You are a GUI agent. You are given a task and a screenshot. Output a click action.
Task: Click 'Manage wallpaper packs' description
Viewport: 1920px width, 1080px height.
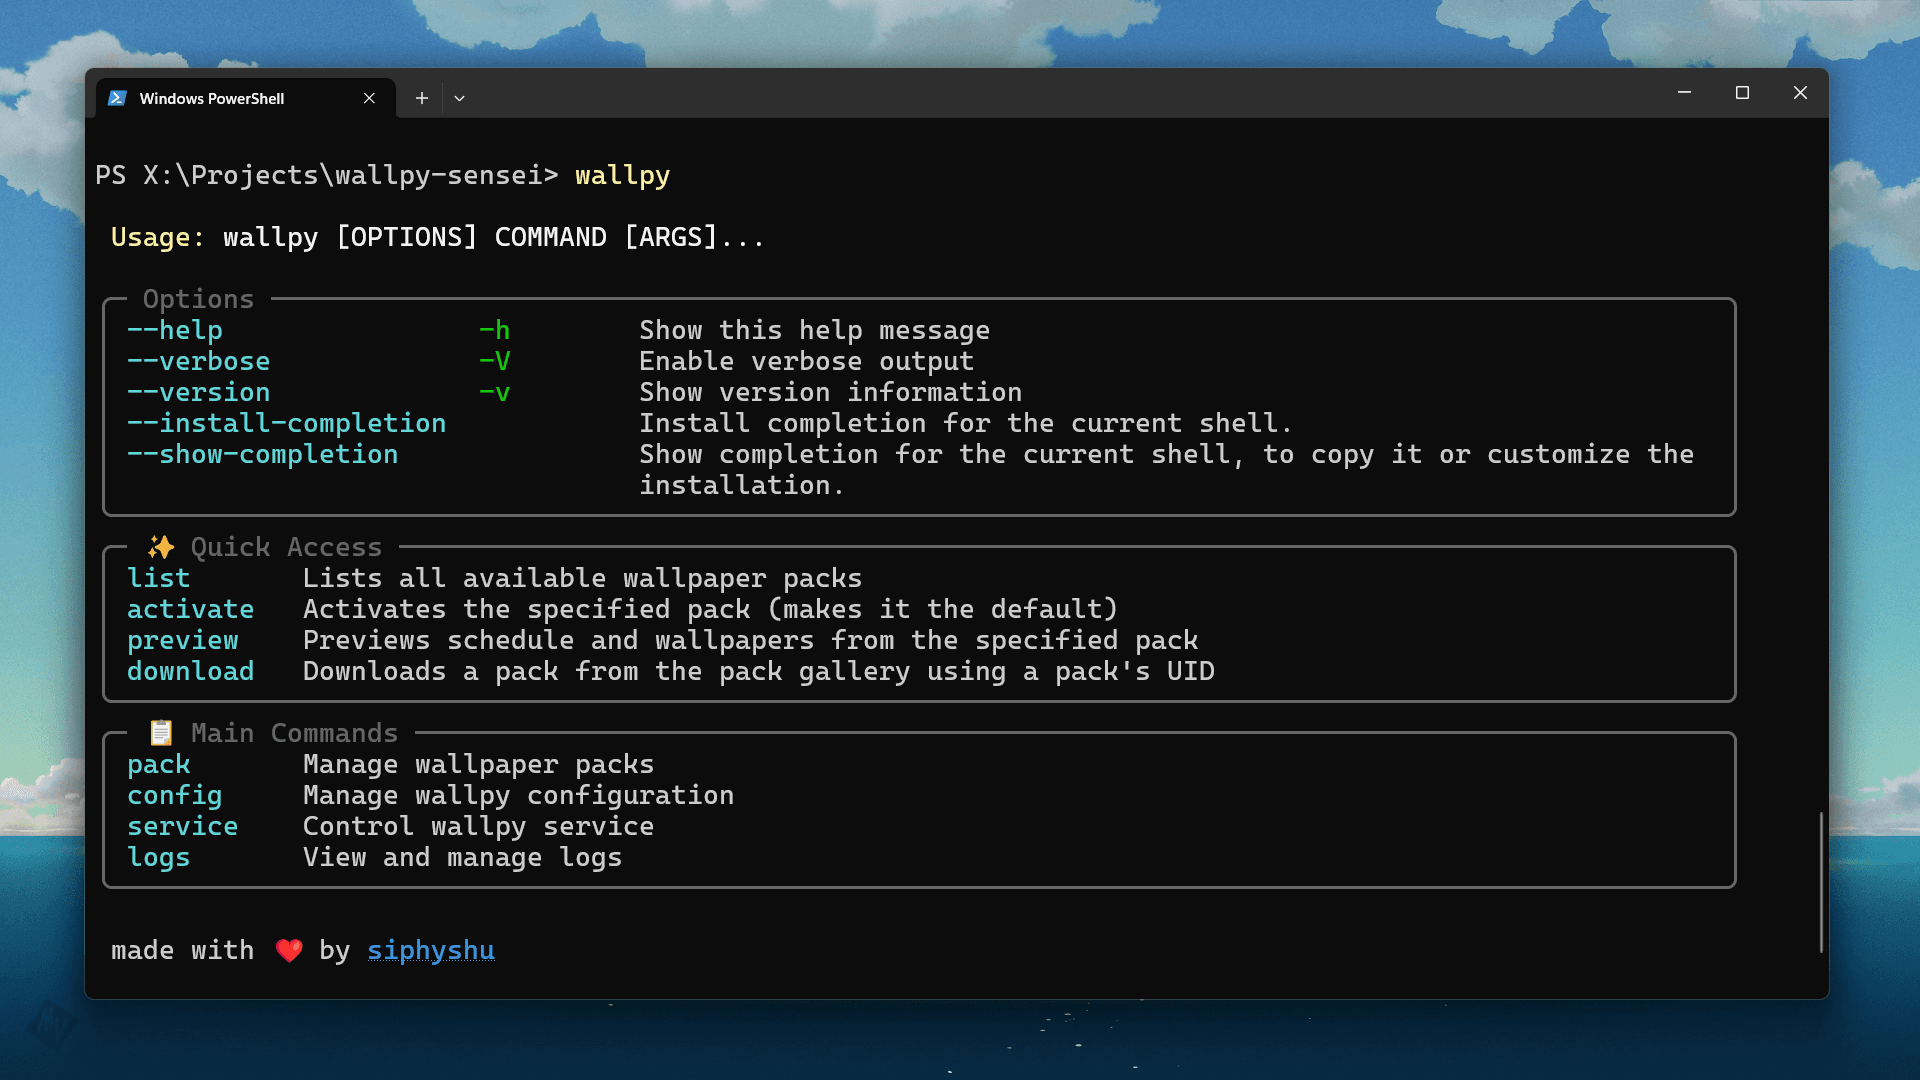point(479,764)
